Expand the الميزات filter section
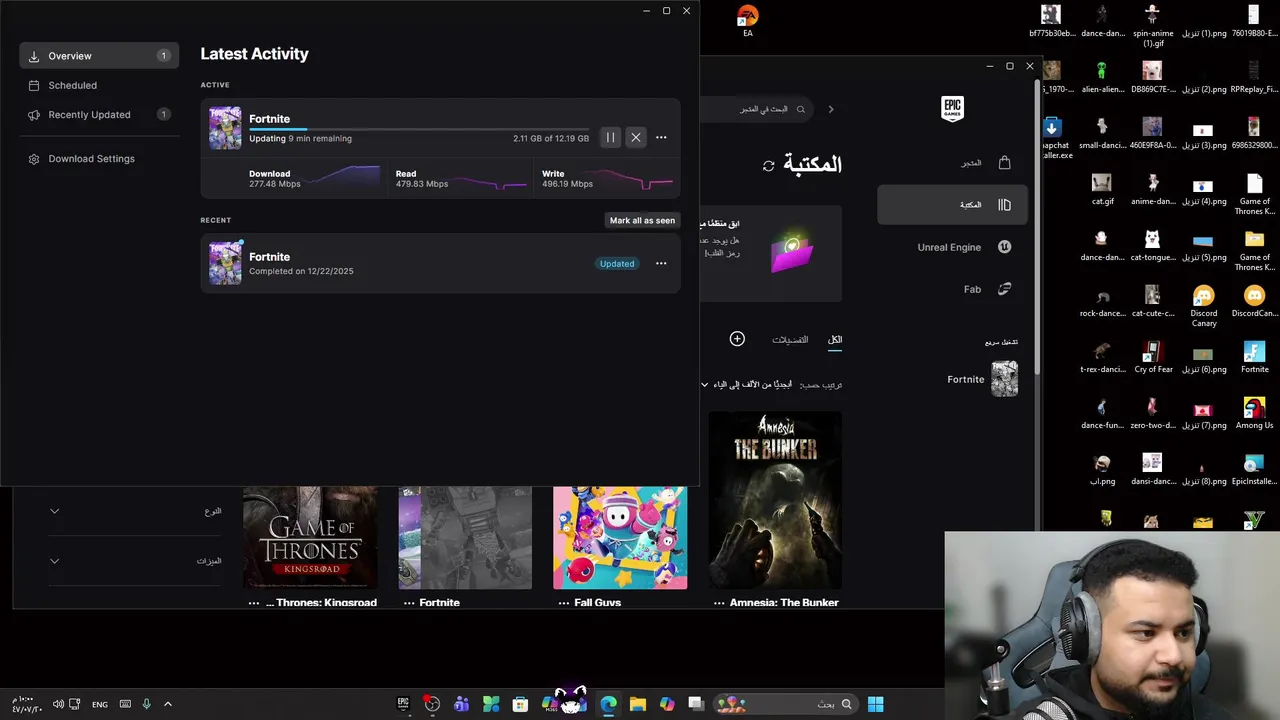1280x720 pixels. 136,561
